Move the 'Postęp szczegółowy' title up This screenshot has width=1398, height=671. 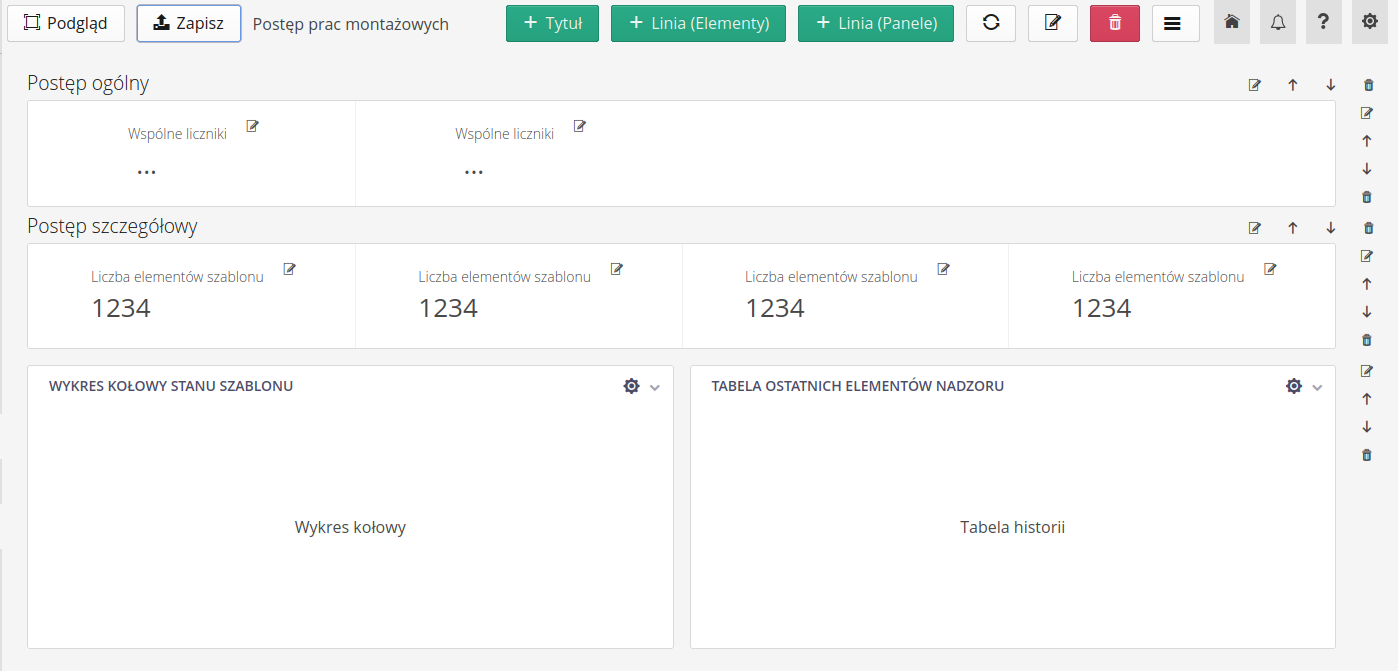pos(1293,228)
